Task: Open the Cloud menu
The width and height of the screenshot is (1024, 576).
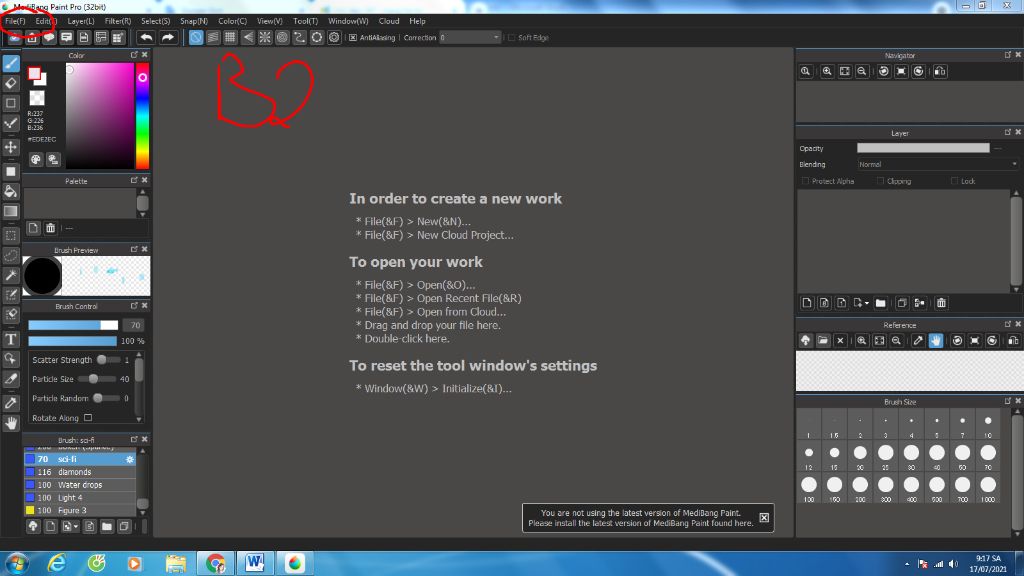Action: pyautogui.click(x=389, y=21)
